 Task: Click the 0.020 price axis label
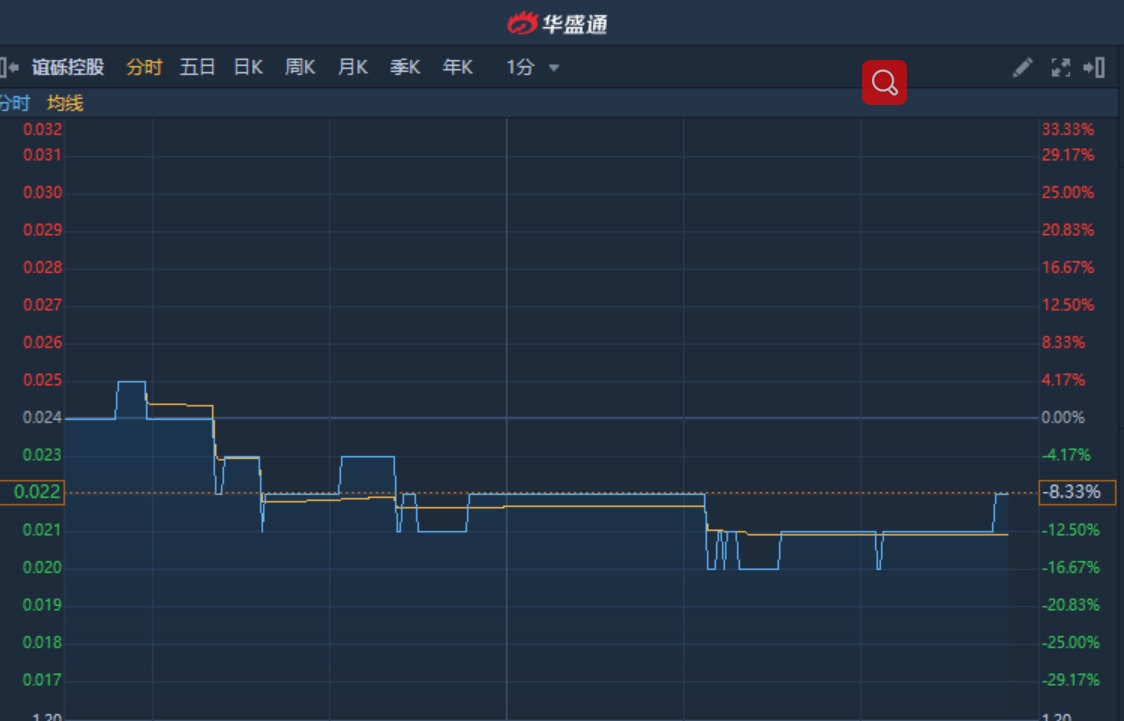tap(42, 568)
